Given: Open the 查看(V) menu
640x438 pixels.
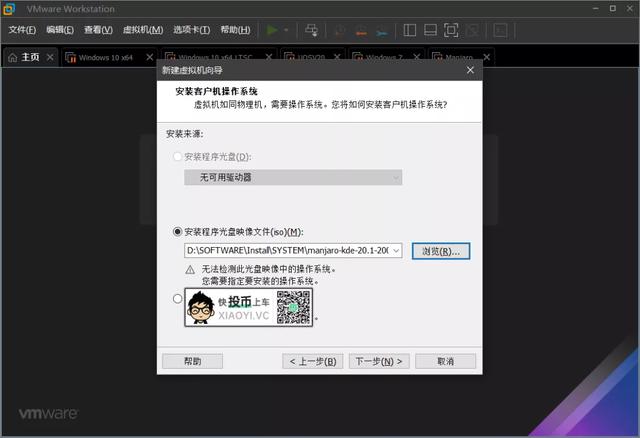Looking at the screenshot, I should pyautogui.click(x=98, y=30).
